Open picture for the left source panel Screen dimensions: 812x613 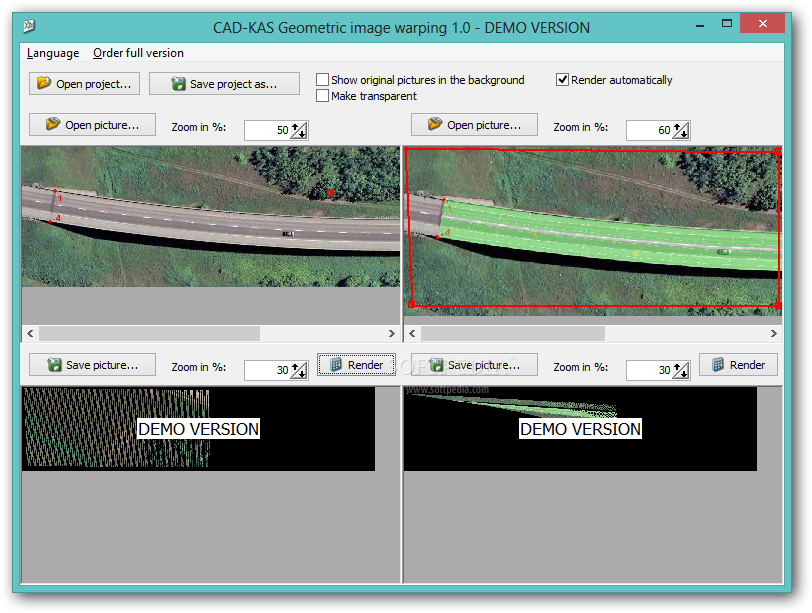92,125
